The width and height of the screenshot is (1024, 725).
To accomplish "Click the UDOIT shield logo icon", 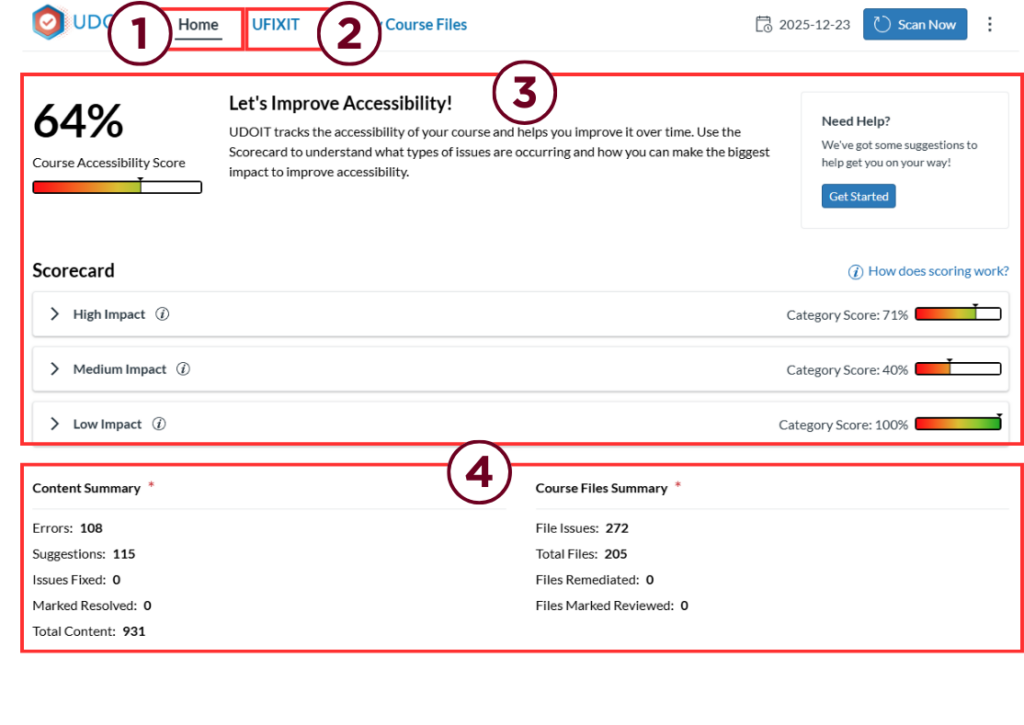I will tap(48, 21).
